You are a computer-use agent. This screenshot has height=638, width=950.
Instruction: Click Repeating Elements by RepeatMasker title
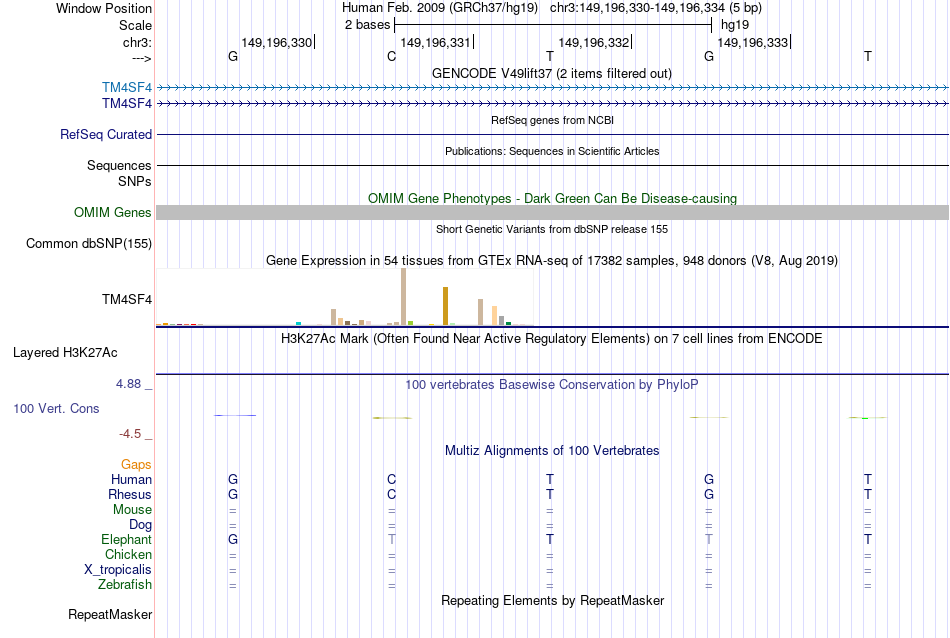552,600
